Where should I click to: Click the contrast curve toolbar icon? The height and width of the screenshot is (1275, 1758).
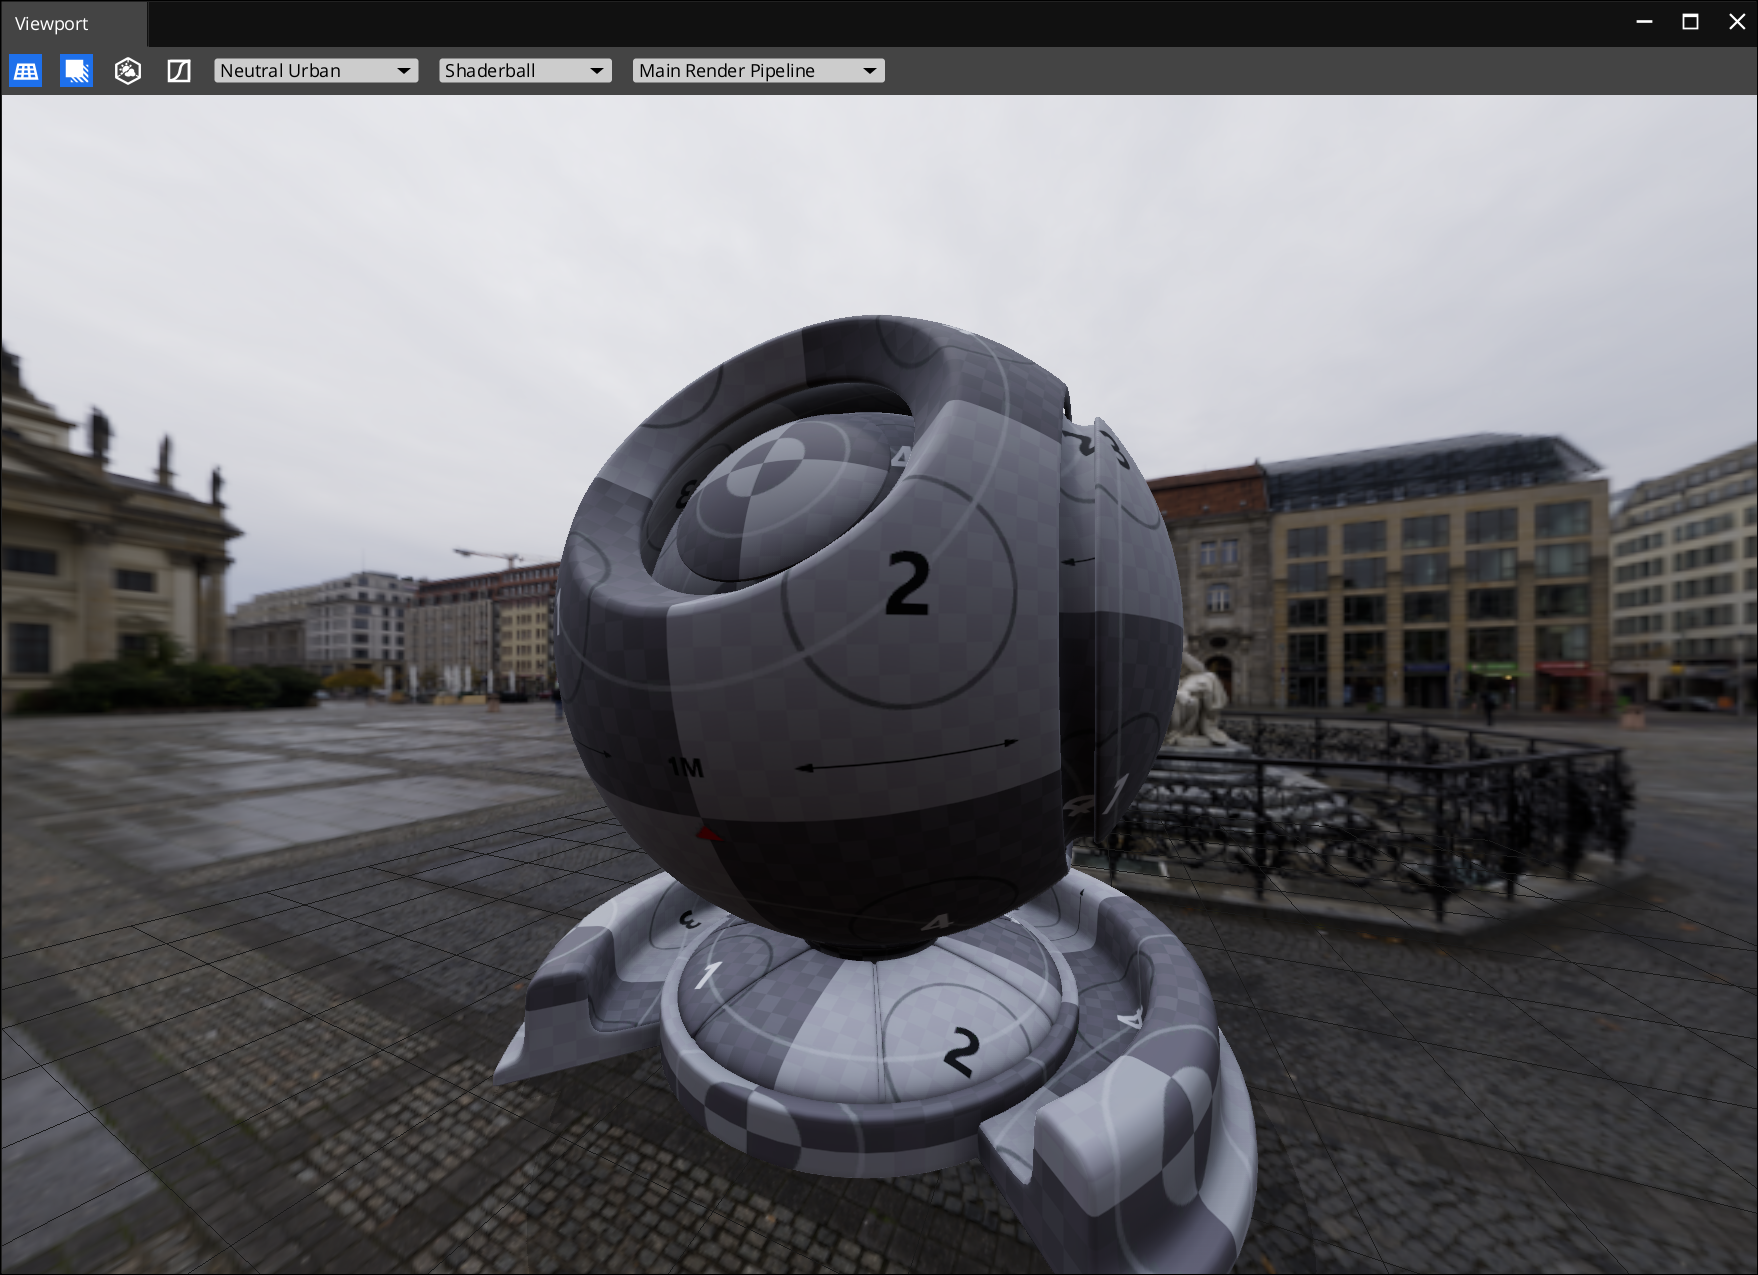pyautogui.click(x=180, y=70)
